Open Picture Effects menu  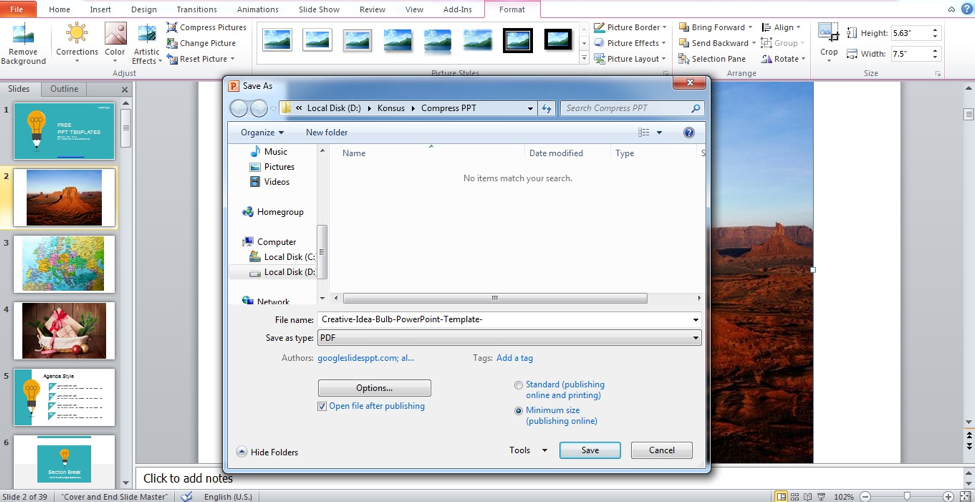(x=630, y=43)
